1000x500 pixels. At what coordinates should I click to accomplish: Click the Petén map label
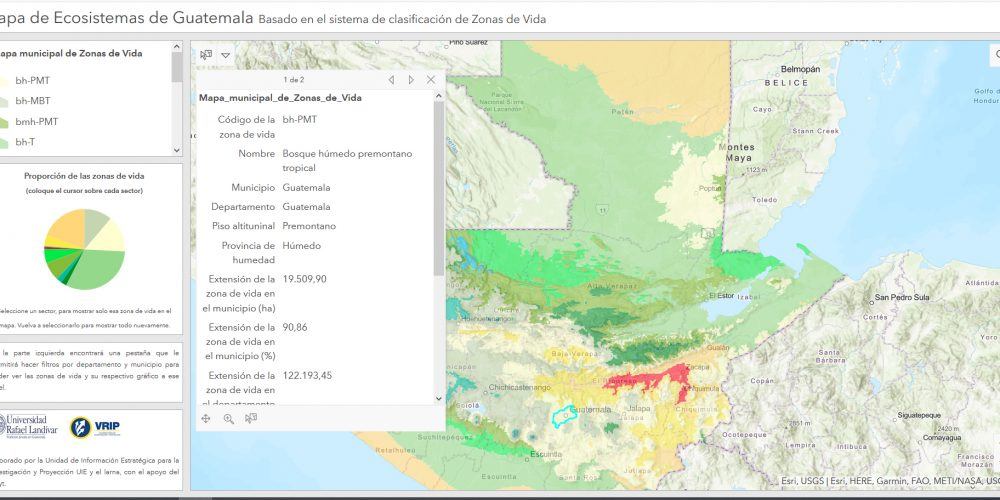point(623,112)
